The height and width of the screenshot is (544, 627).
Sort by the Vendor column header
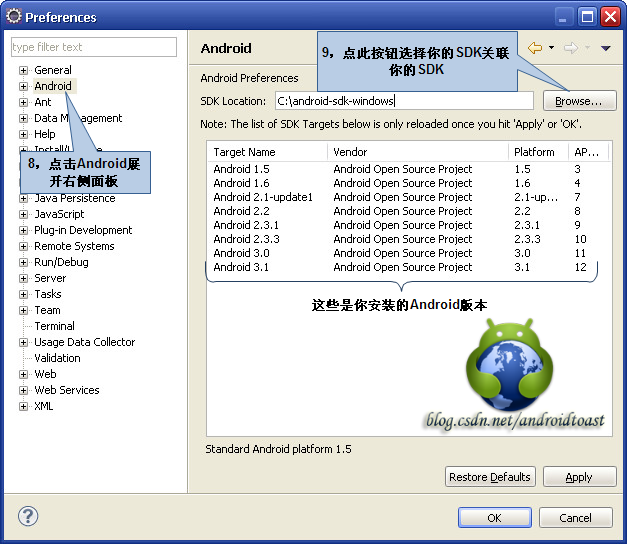pyautogui.click(x=418, y=152)
